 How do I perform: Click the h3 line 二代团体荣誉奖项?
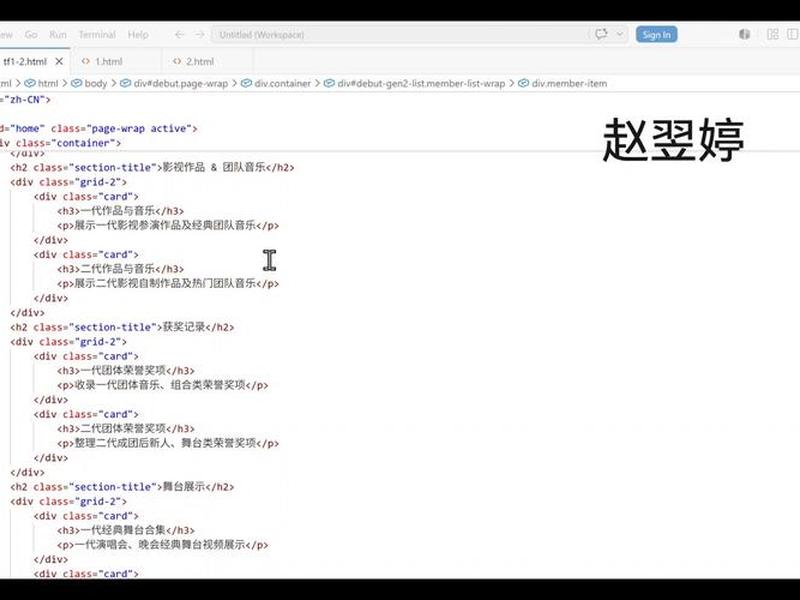pyautogui.click(x=126, y=429)
